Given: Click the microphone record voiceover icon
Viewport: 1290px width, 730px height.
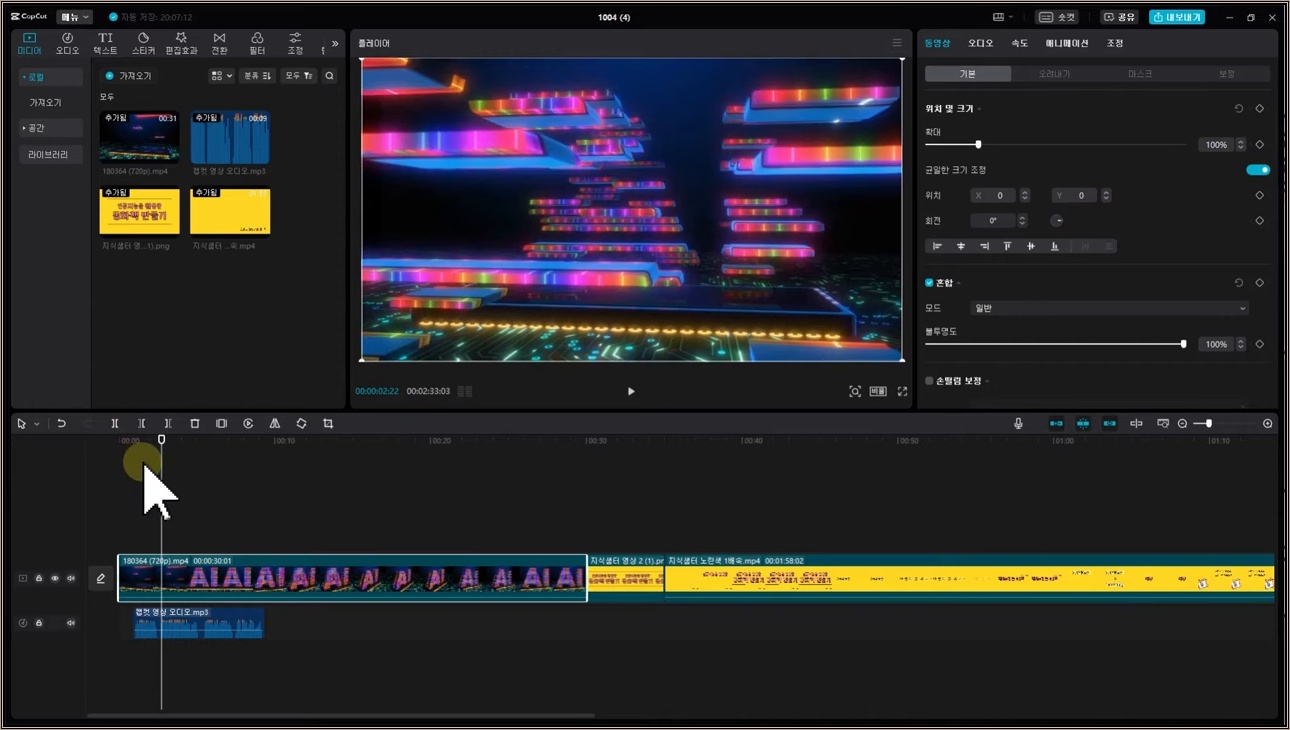Looking at the screenshot, I should click(1018, 424).
